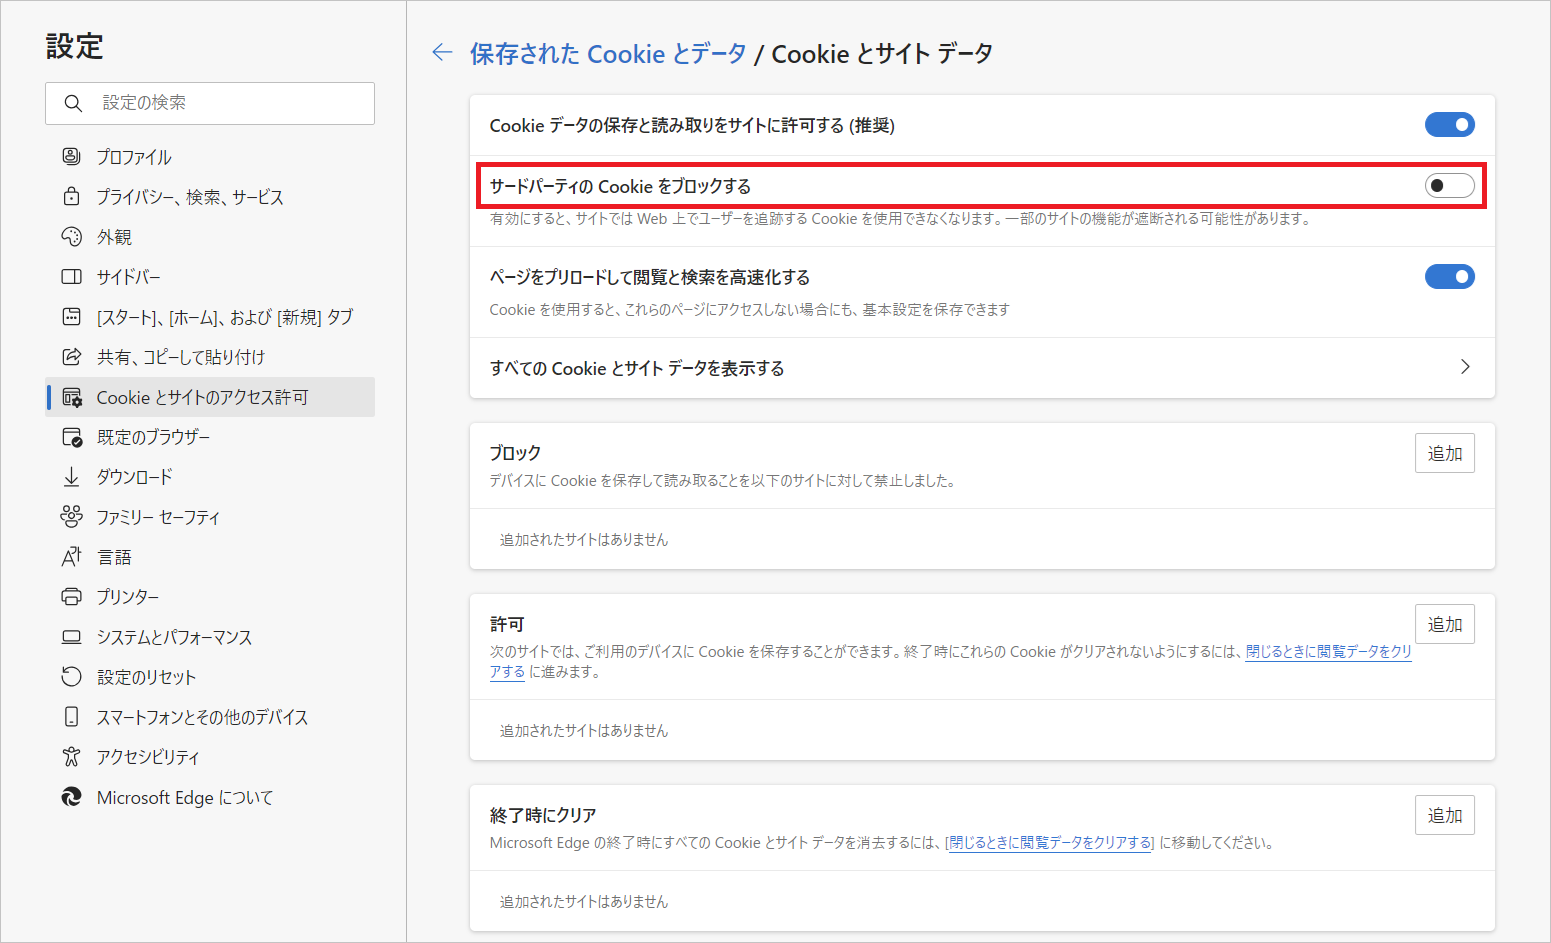Click 追加 button in 終了時にクリア section
Image resolution: width=1551 pixels, height=943 pixels.
pos(1444,815)
